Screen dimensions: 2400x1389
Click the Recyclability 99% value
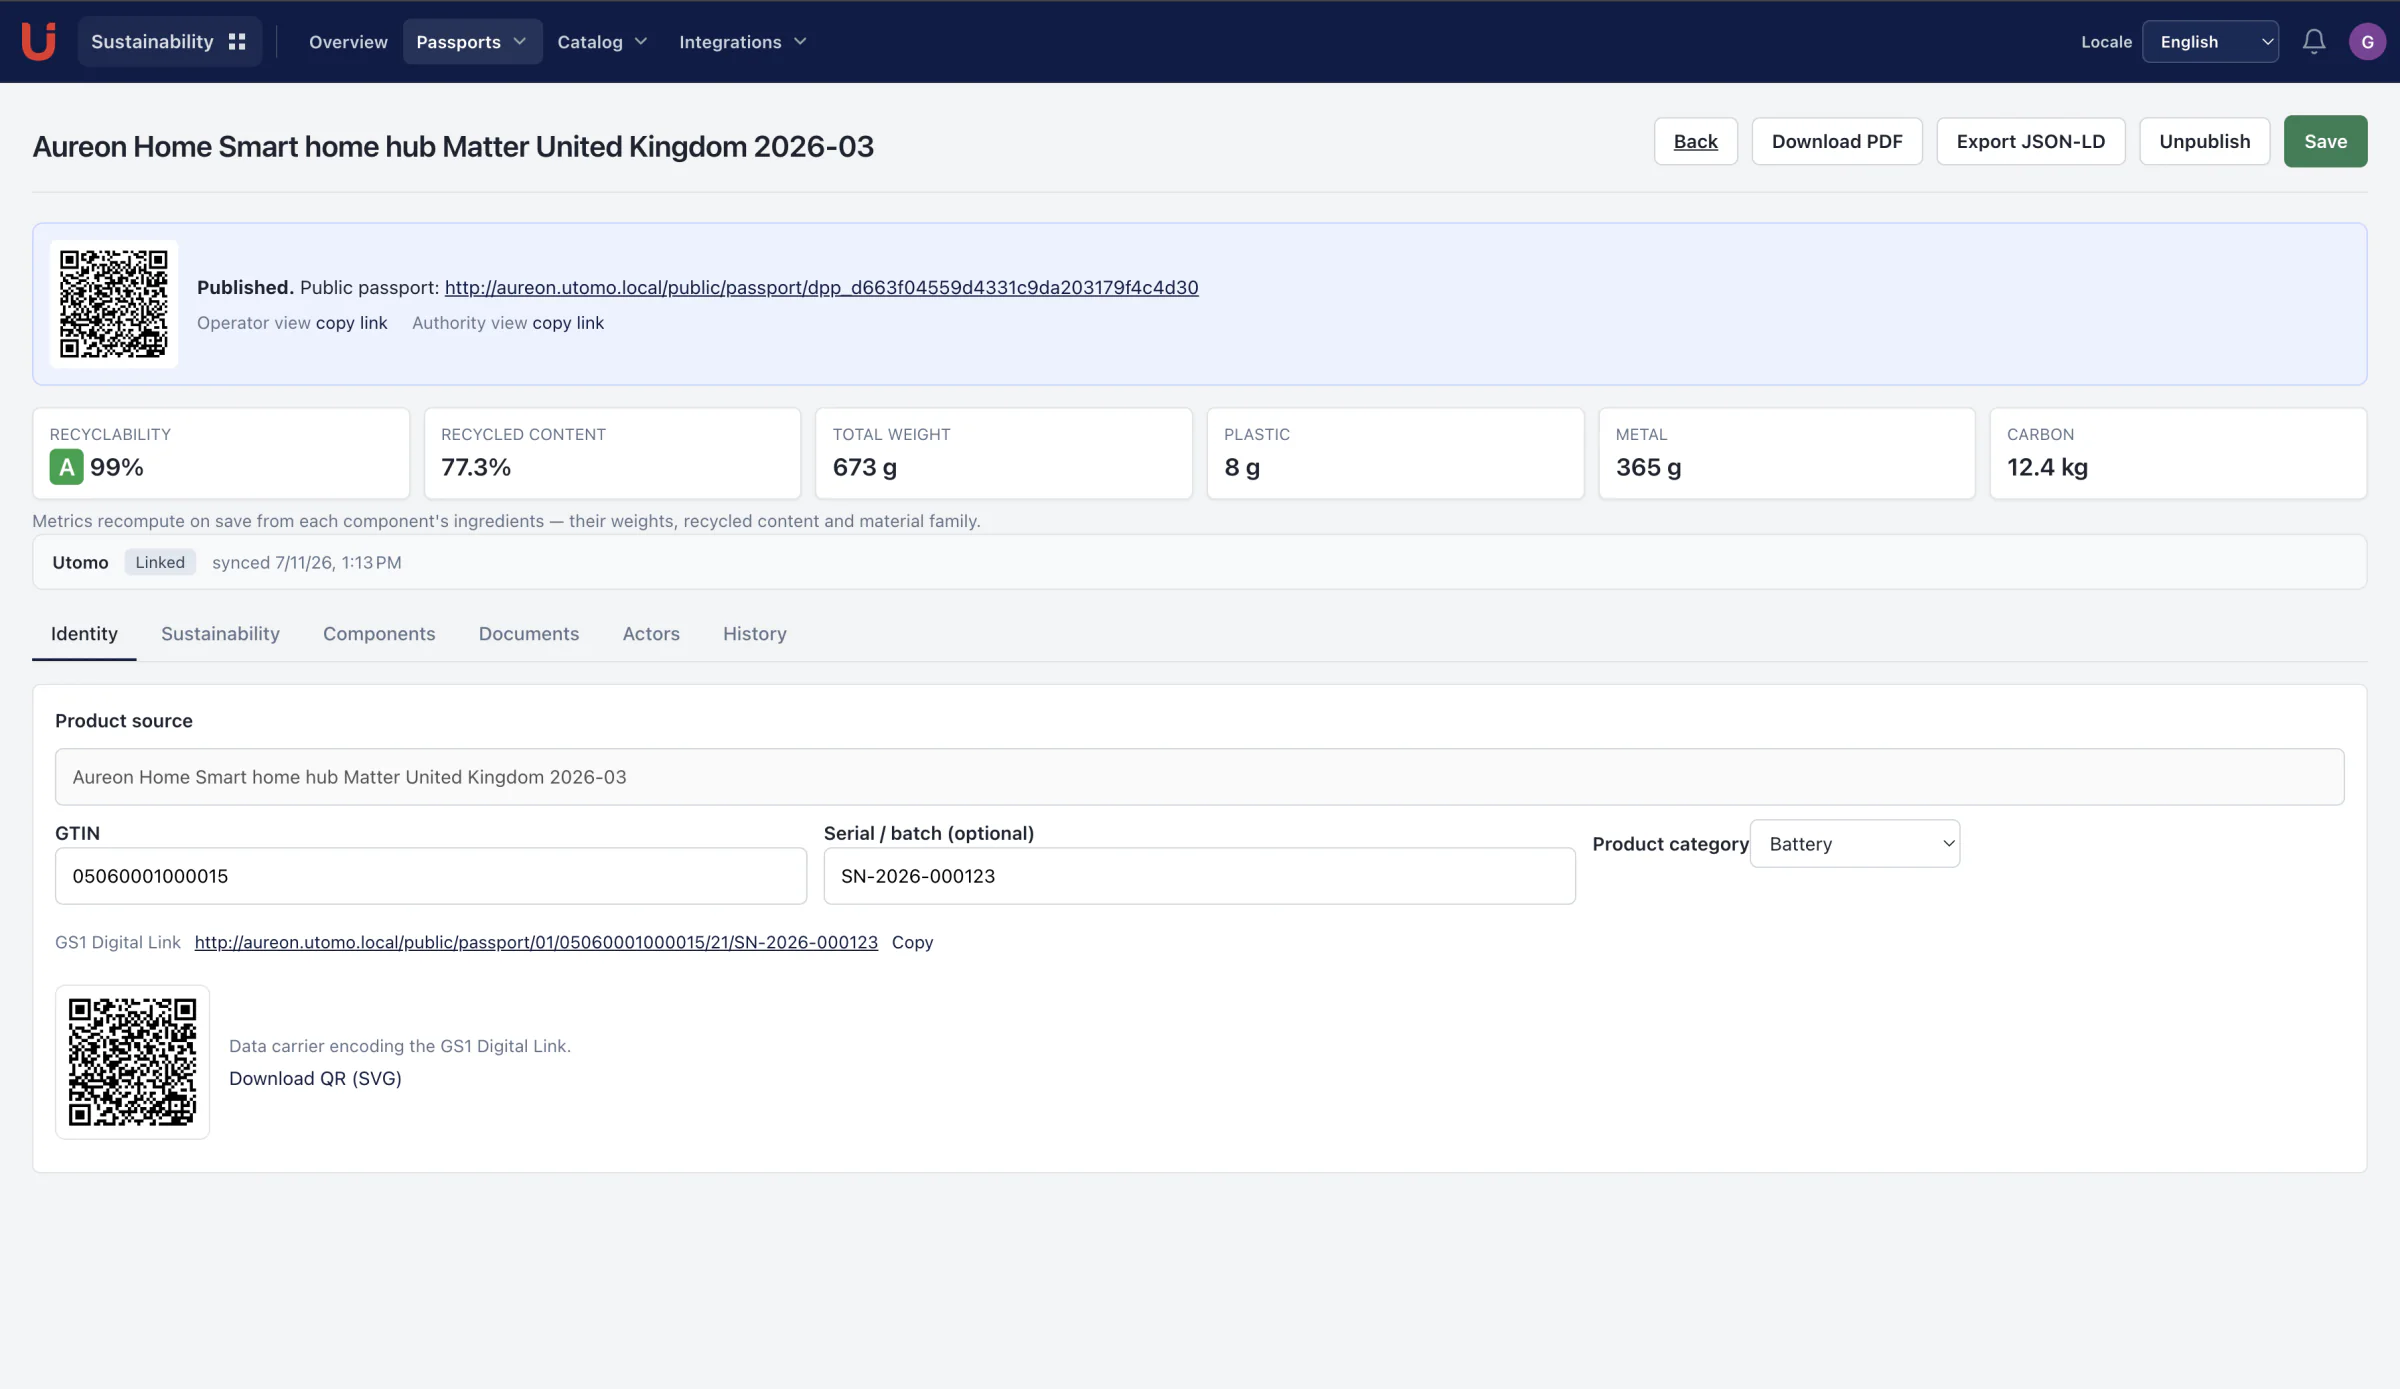coord(117,467)
